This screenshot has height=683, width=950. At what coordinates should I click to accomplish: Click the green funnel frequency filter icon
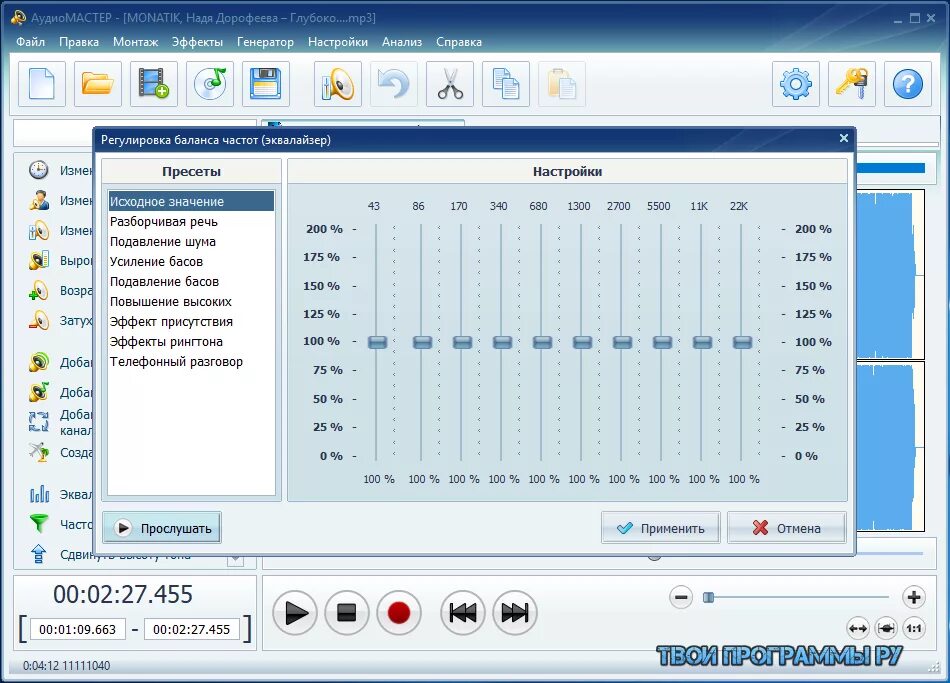tap(39, 524)
